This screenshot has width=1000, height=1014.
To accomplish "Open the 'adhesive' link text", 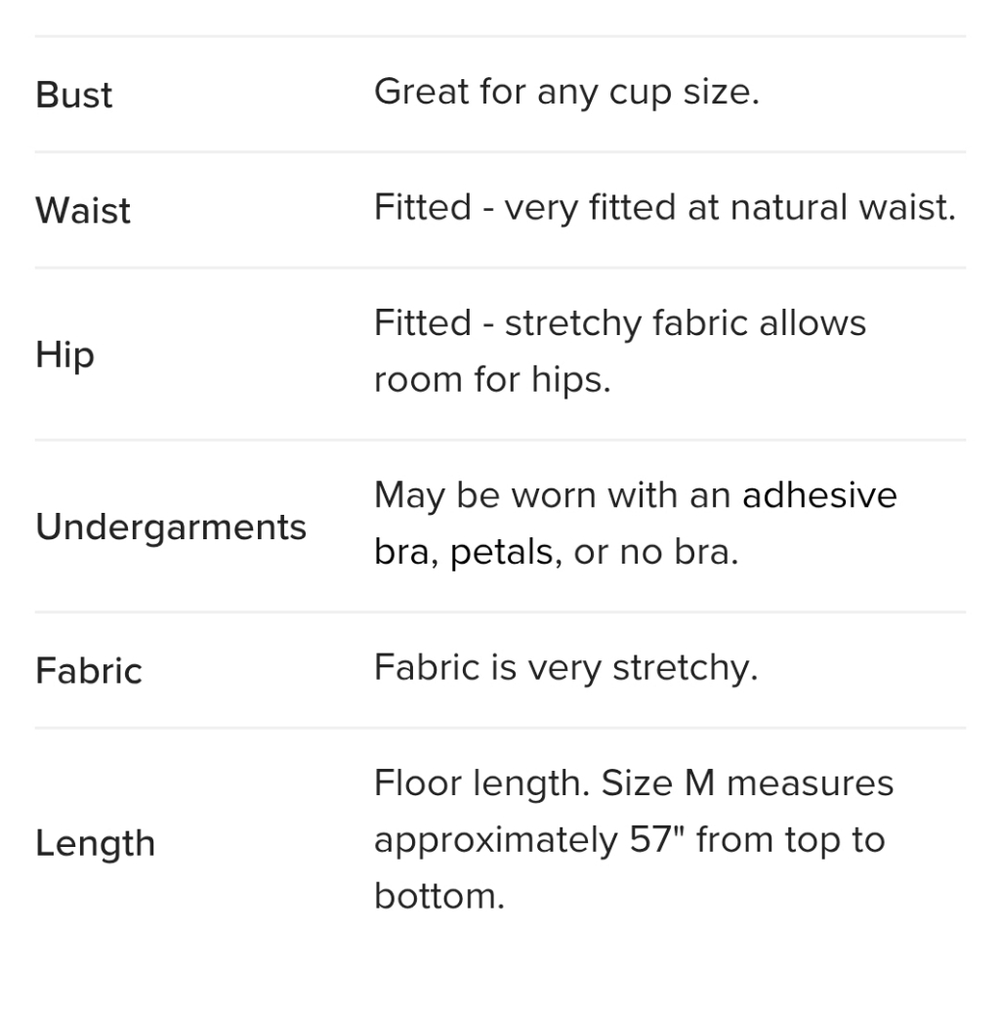I will click(820, 495).
